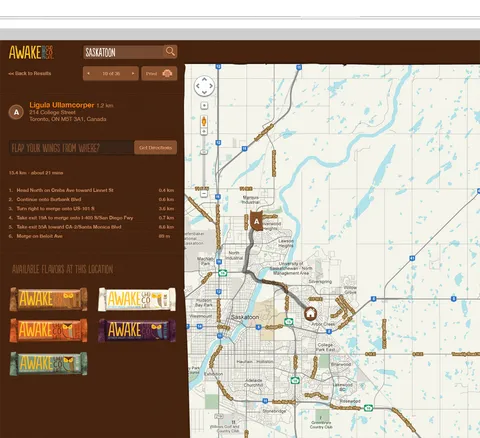The height and width of the screenshot is (438, 480).
Task: Go back to results list
Action: (30, 73)
